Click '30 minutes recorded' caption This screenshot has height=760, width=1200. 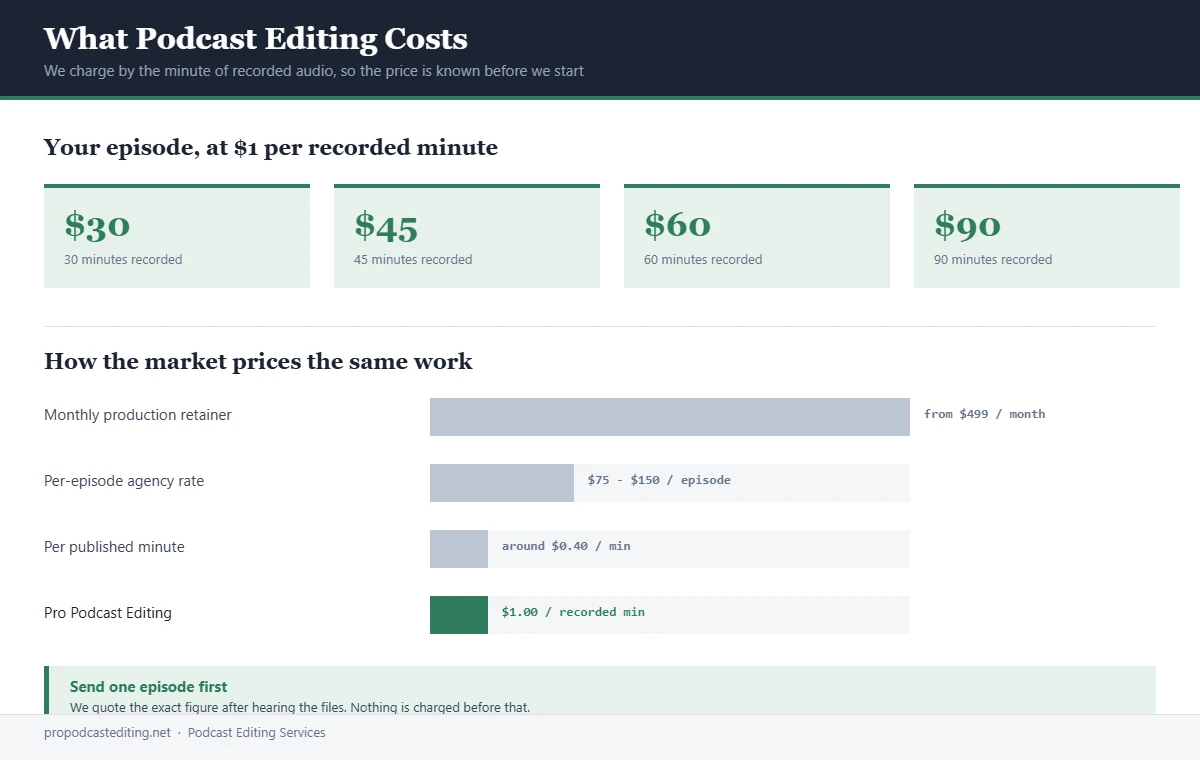123,260
